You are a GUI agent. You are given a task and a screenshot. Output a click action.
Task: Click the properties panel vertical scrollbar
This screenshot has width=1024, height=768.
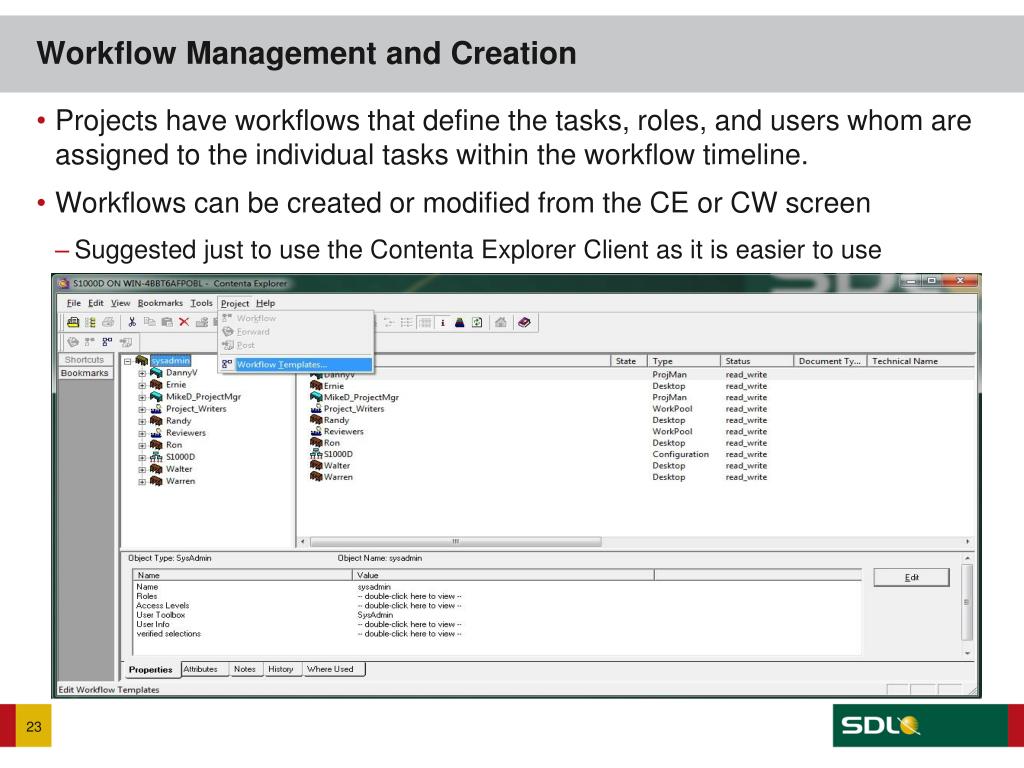point(967,602)
